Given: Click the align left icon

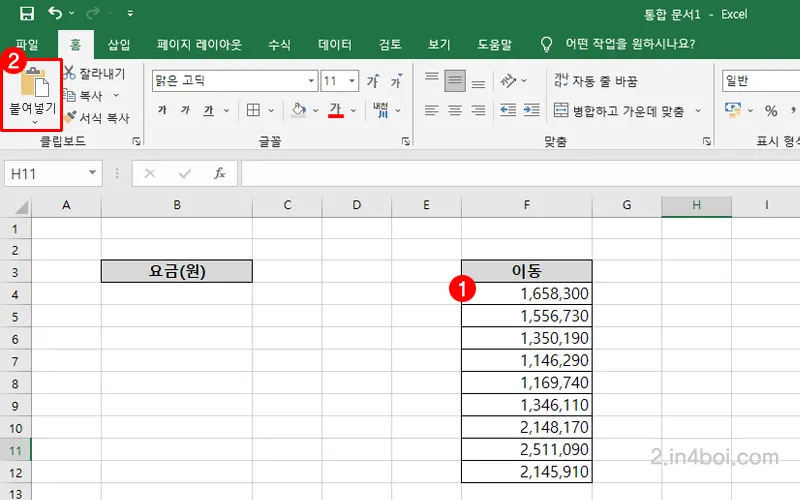Looking at the screenshot, I should [432, 110].
